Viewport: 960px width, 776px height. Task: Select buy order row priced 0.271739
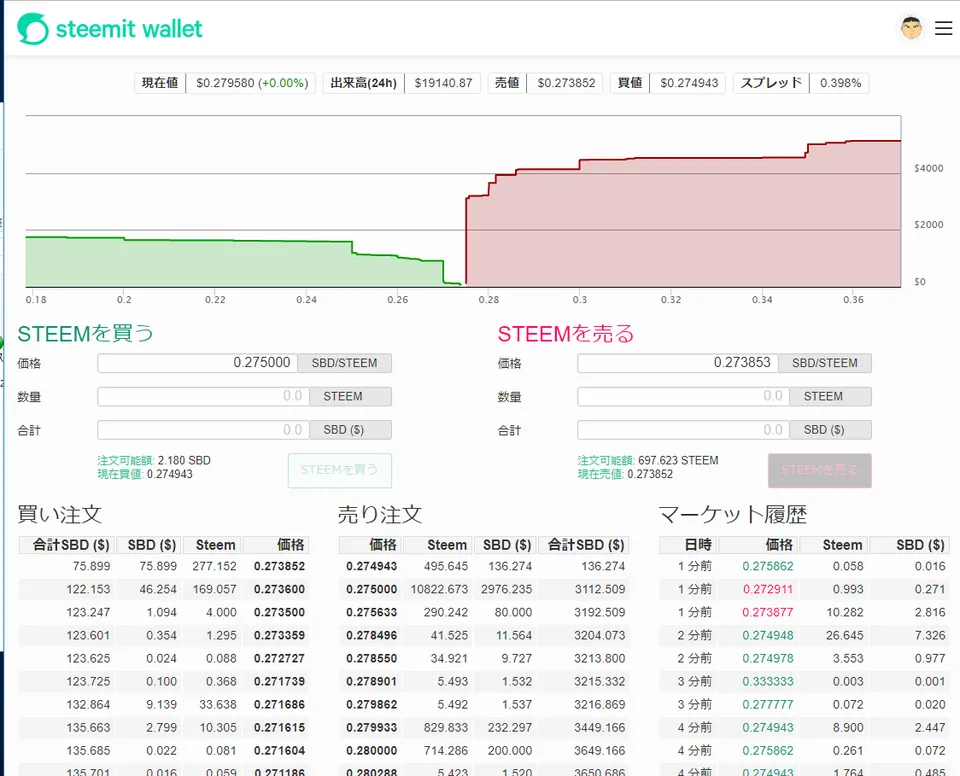163,682
